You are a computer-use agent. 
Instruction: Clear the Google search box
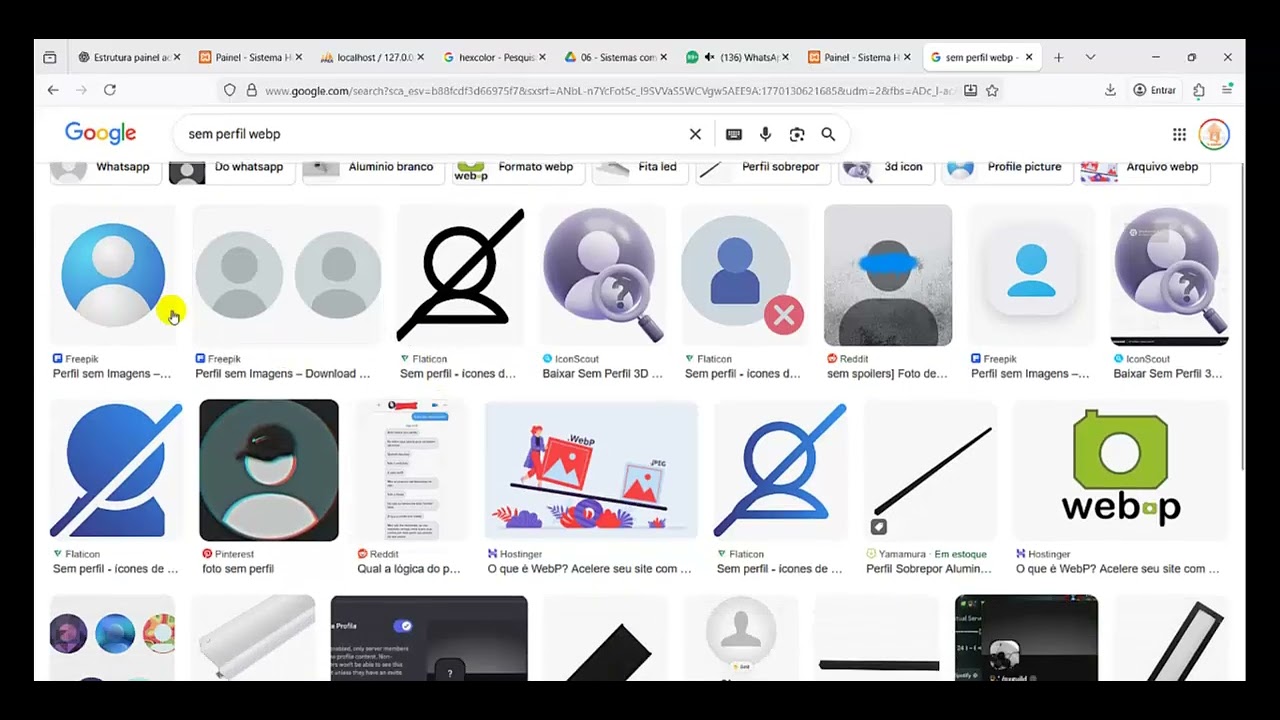[x=695, y=134]
